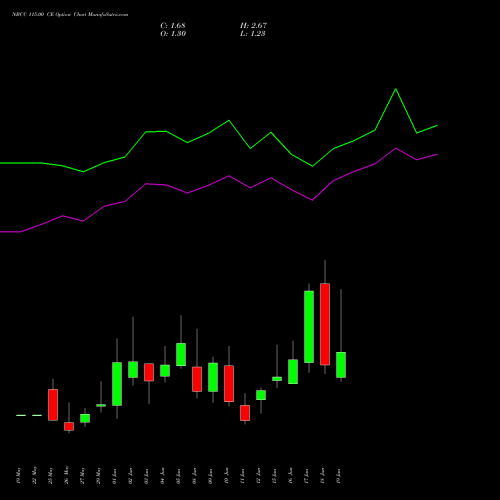Select the red candle above 08 Jun

point(197,379)
